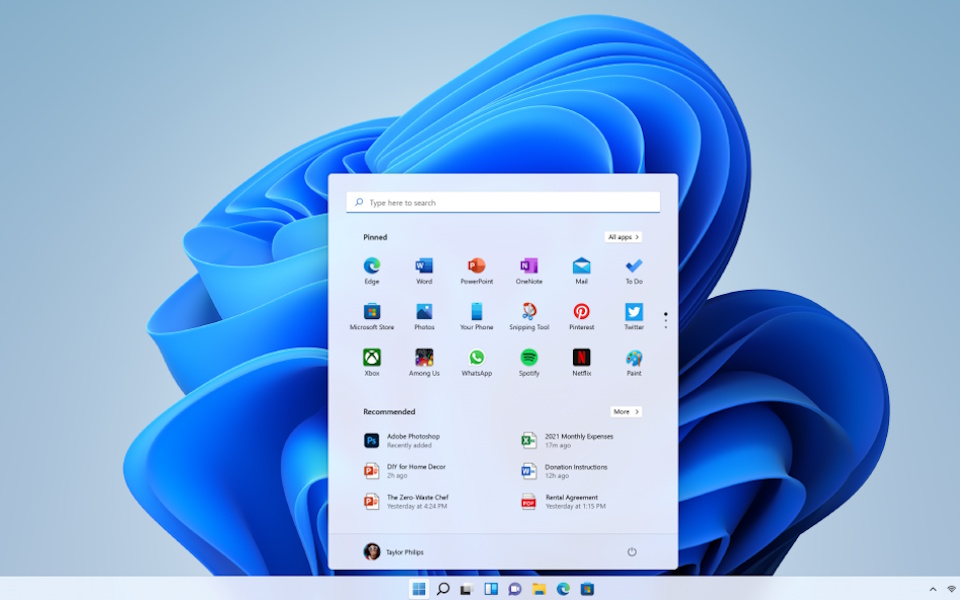Screen dimensions: 960x600
Task: Show hidden system tray icons chevron
Action: click(x=933, y=589)
